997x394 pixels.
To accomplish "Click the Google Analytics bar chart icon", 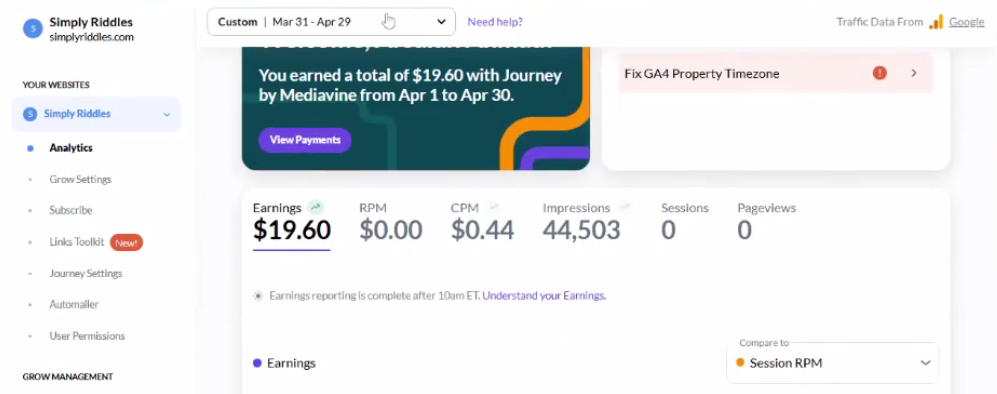I will (936, 22).
